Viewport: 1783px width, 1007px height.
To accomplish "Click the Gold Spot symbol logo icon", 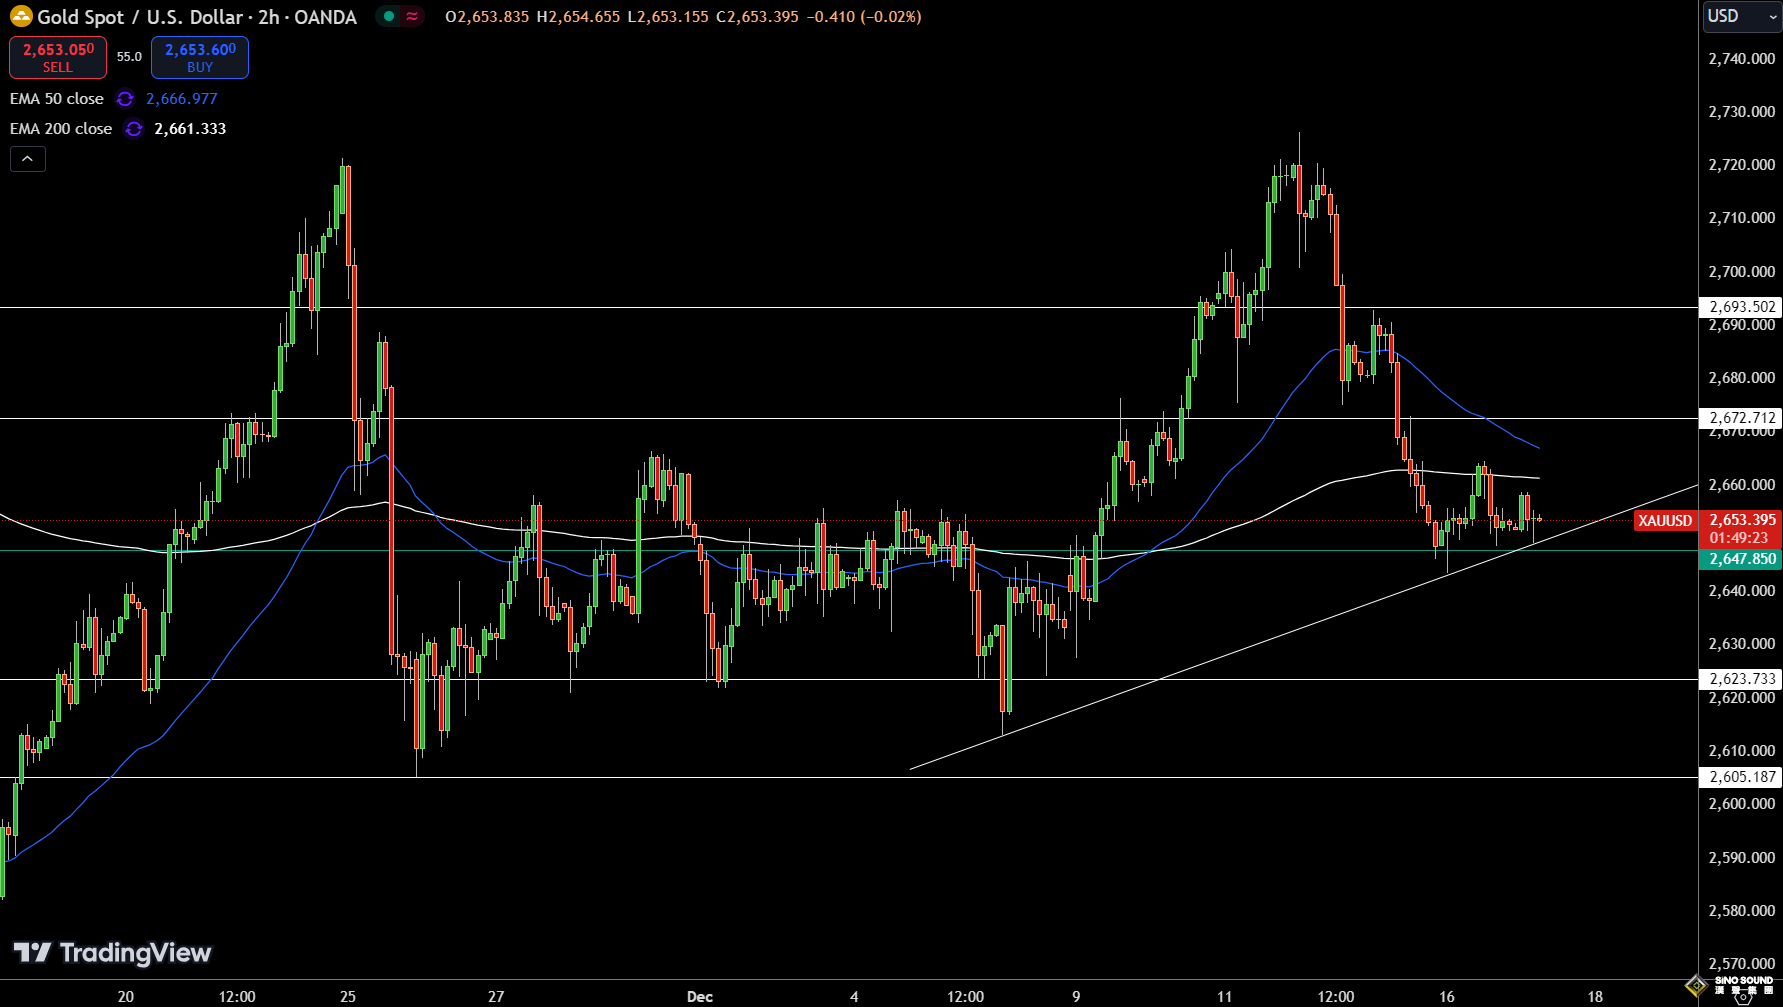I will pos(21,17).
